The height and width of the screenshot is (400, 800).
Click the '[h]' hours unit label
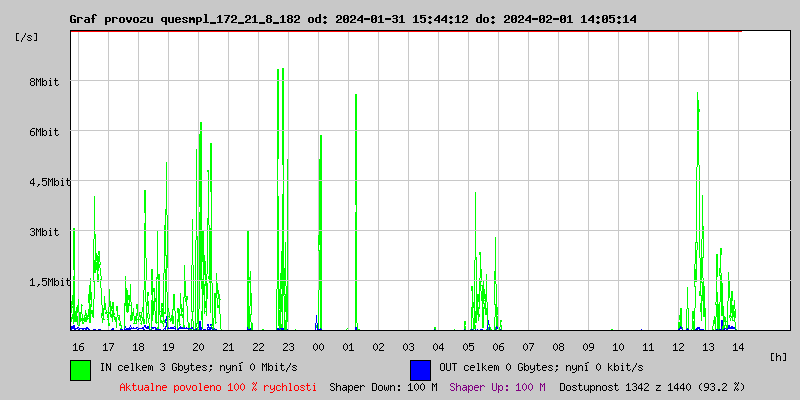click(x=779, y=356)
